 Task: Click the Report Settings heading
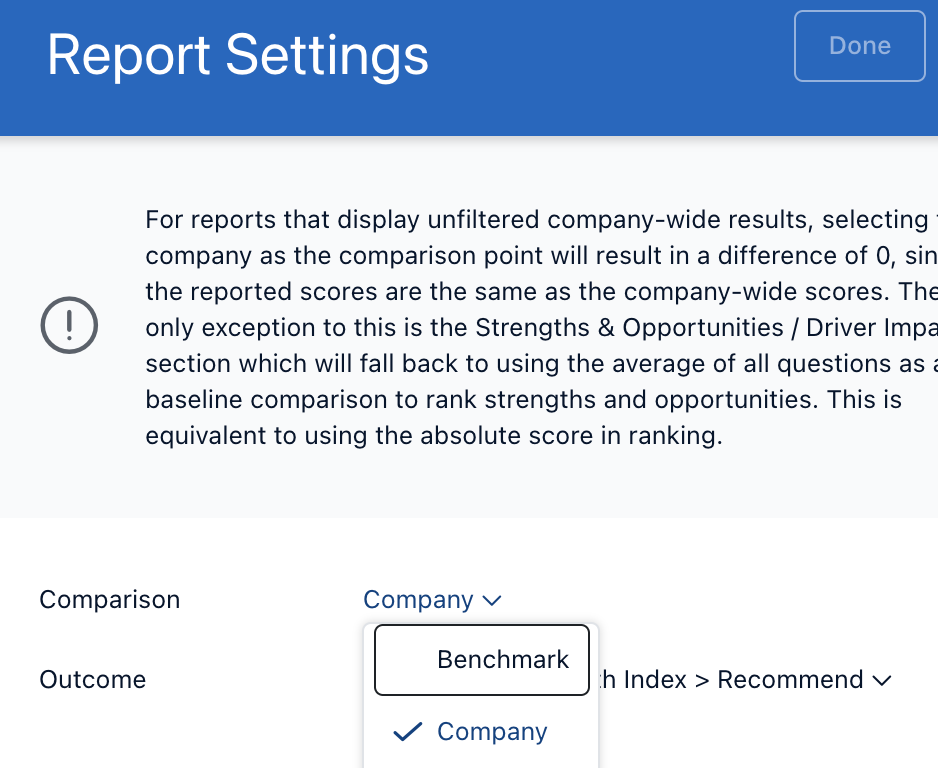237,55
